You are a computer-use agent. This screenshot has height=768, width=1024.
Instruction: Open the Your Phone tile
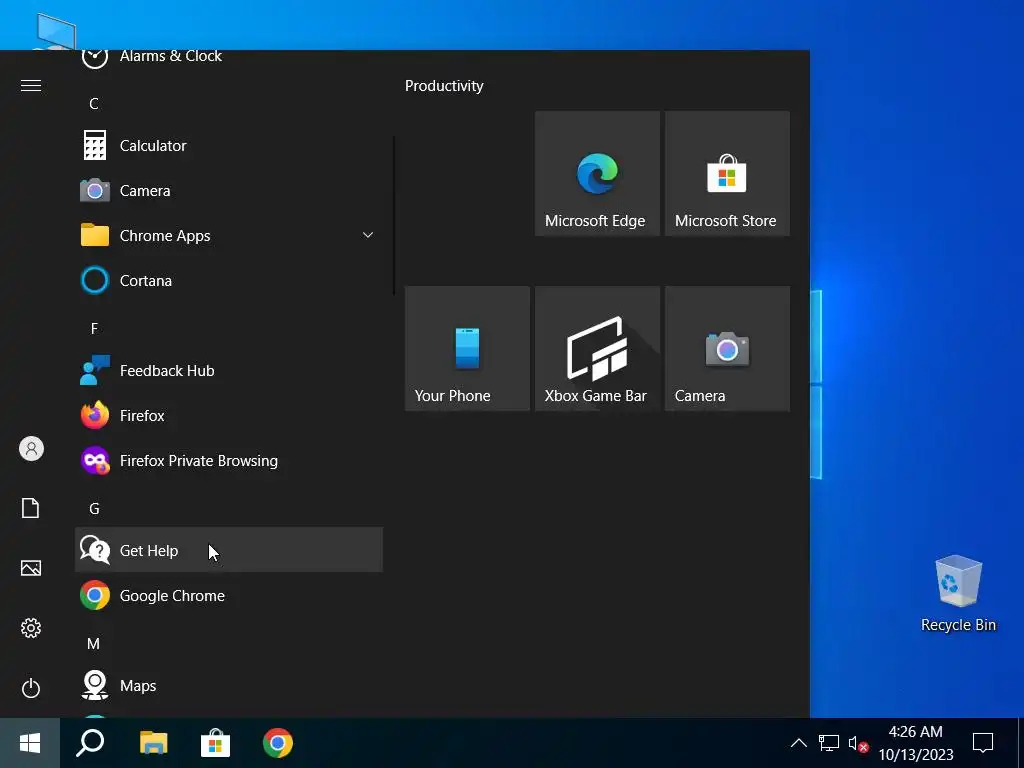[x=467, y=348]
